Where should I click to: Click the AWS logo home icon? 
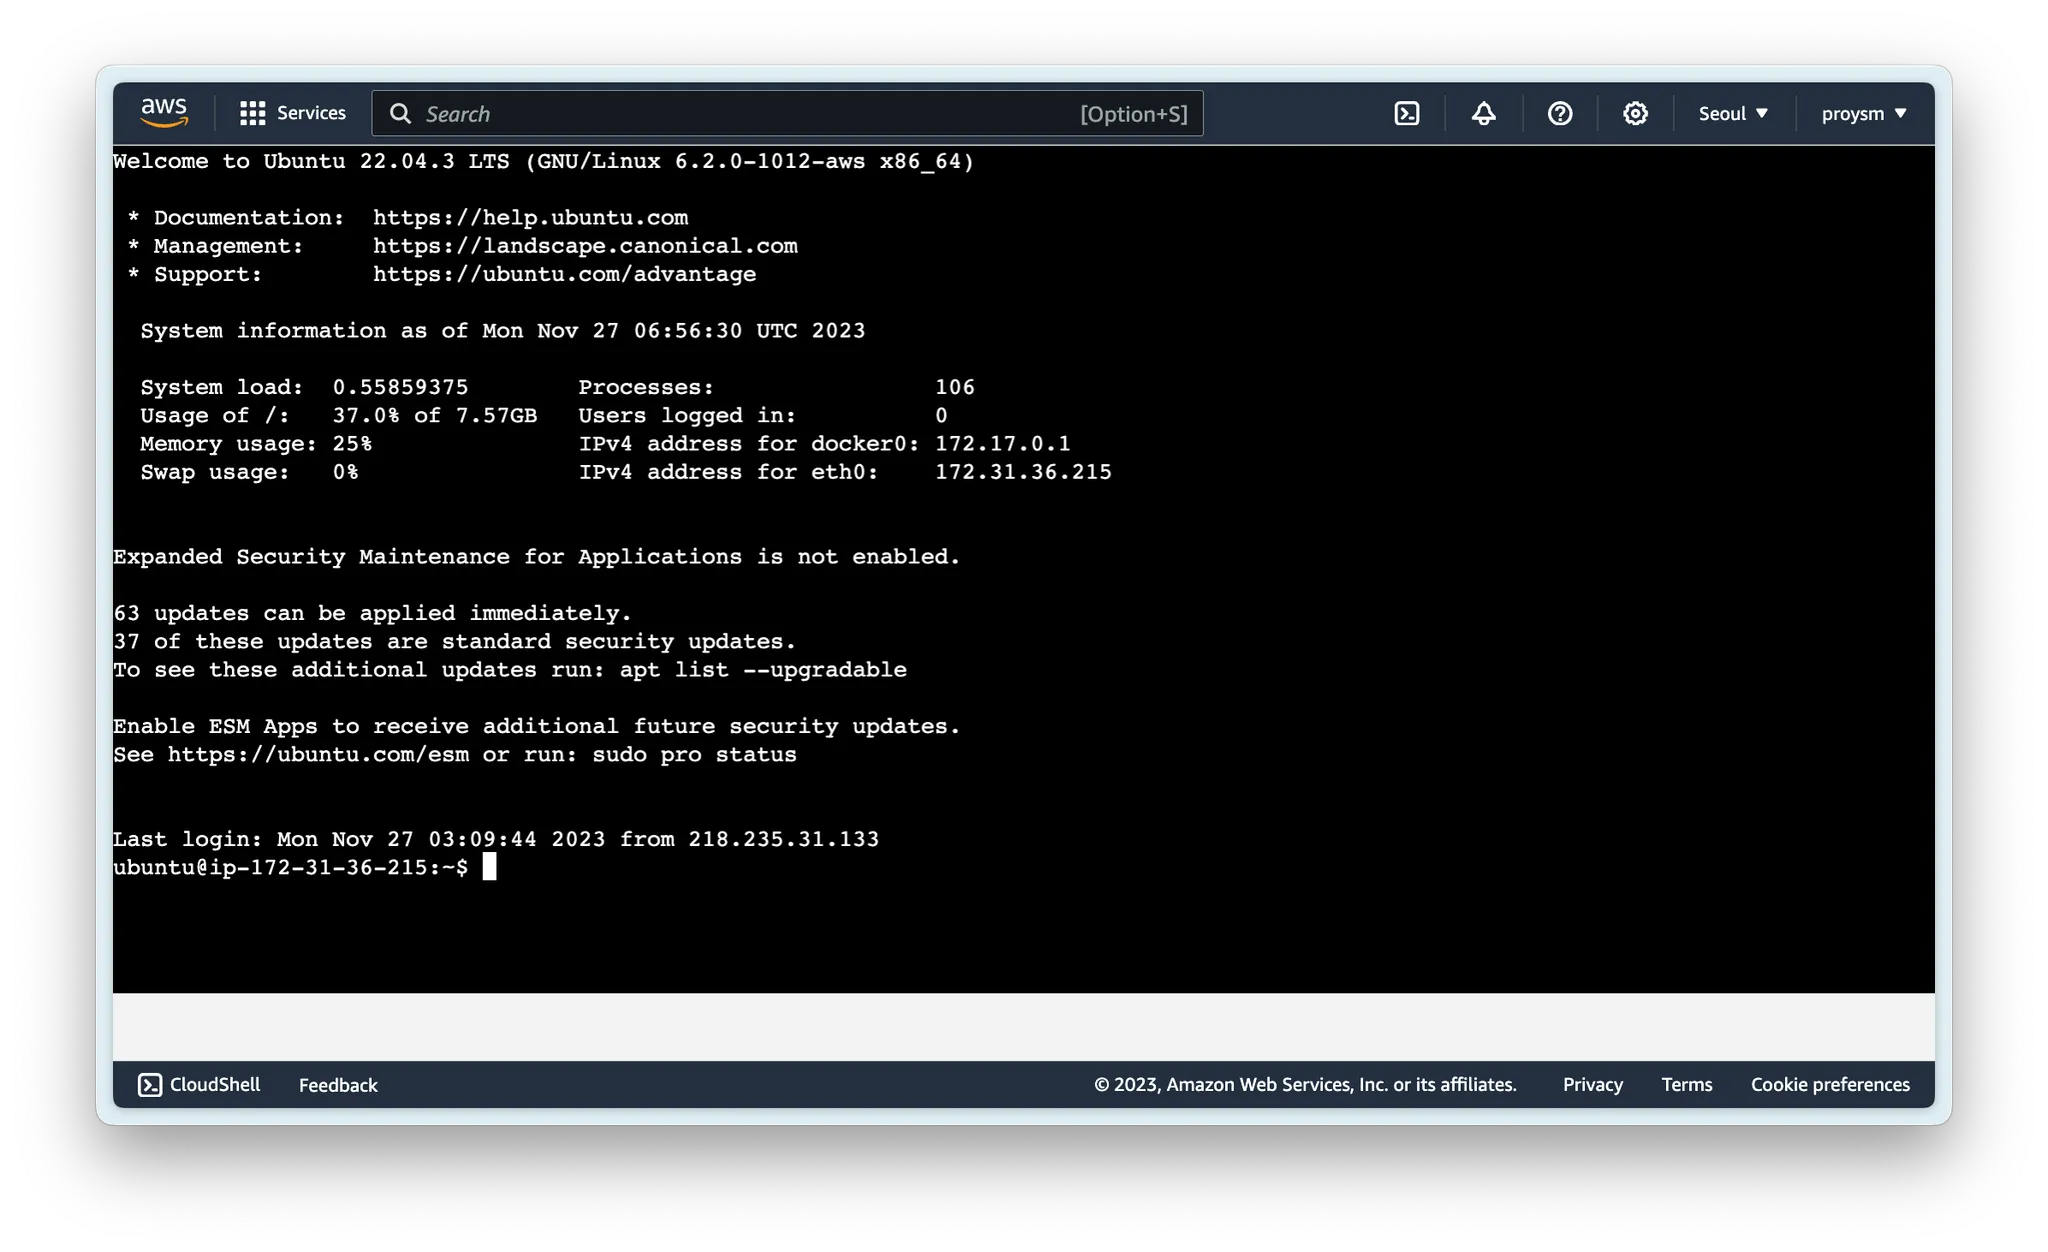tap(164, 113)
